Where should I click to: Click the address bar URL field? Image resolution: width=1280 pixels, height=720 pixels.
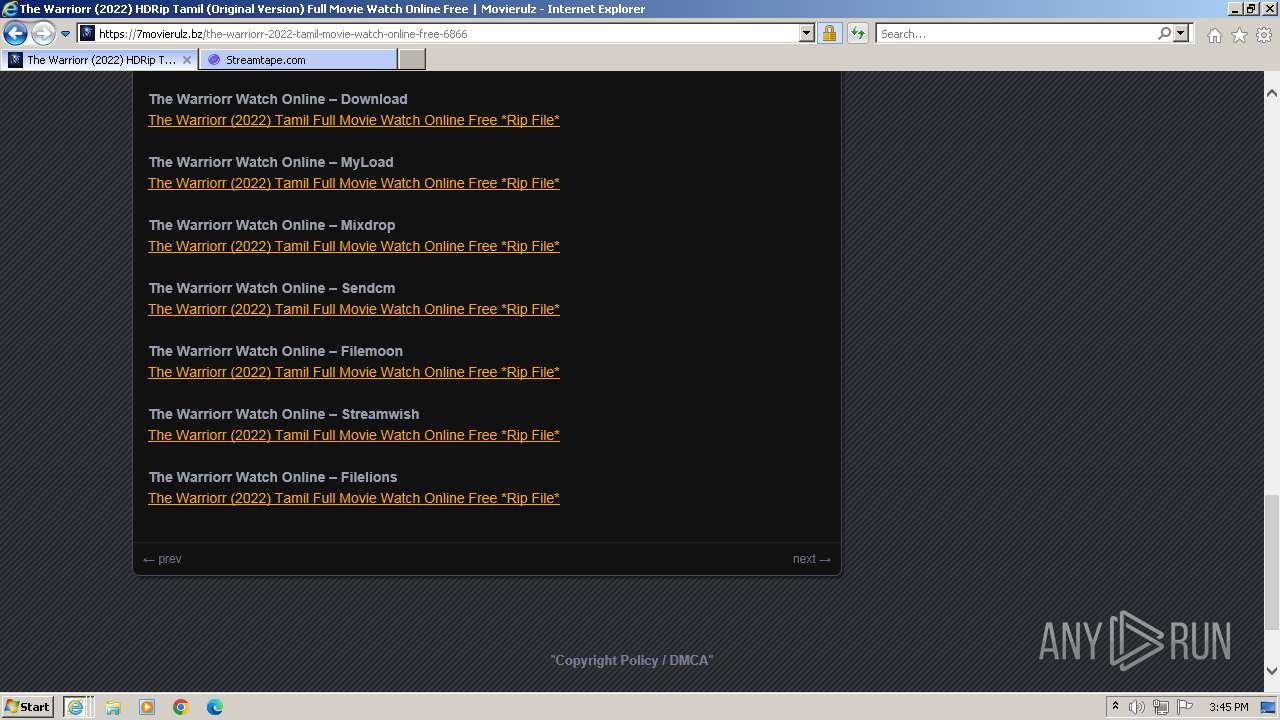(438, 34)
